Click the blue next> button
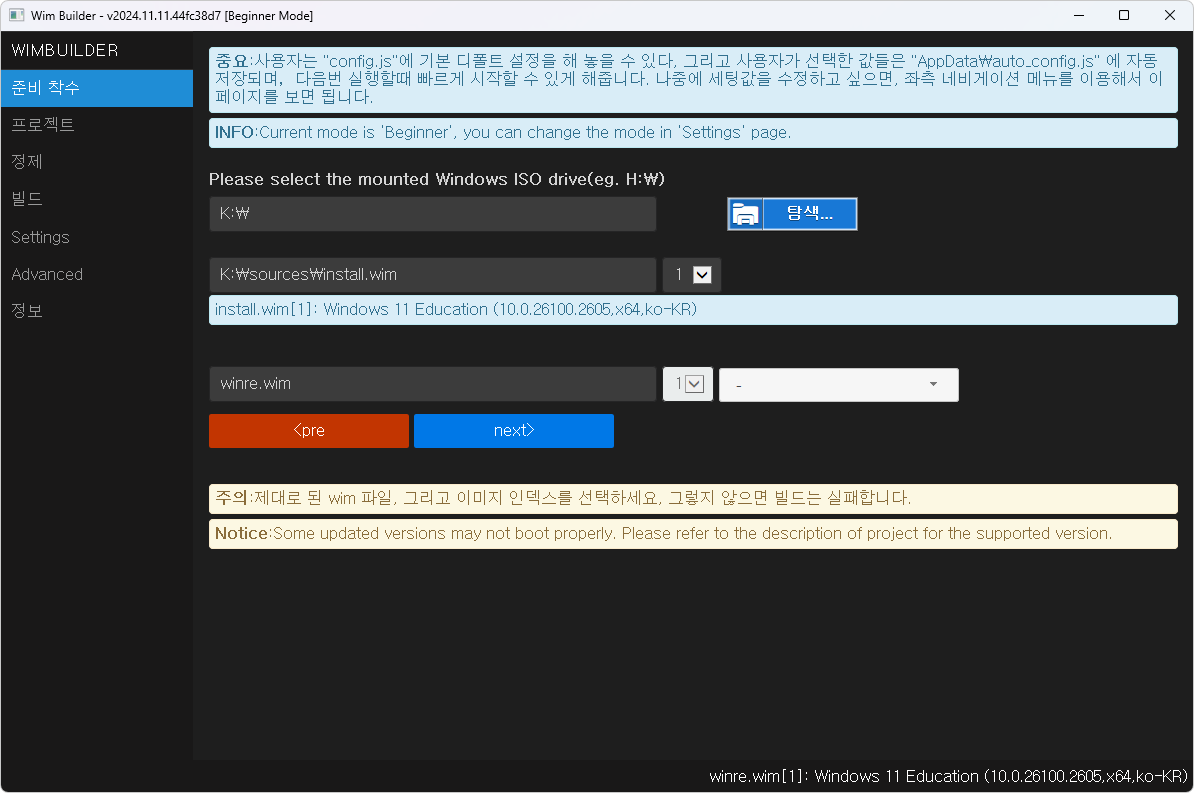The image size is (1194, 793). click(514, 430)
